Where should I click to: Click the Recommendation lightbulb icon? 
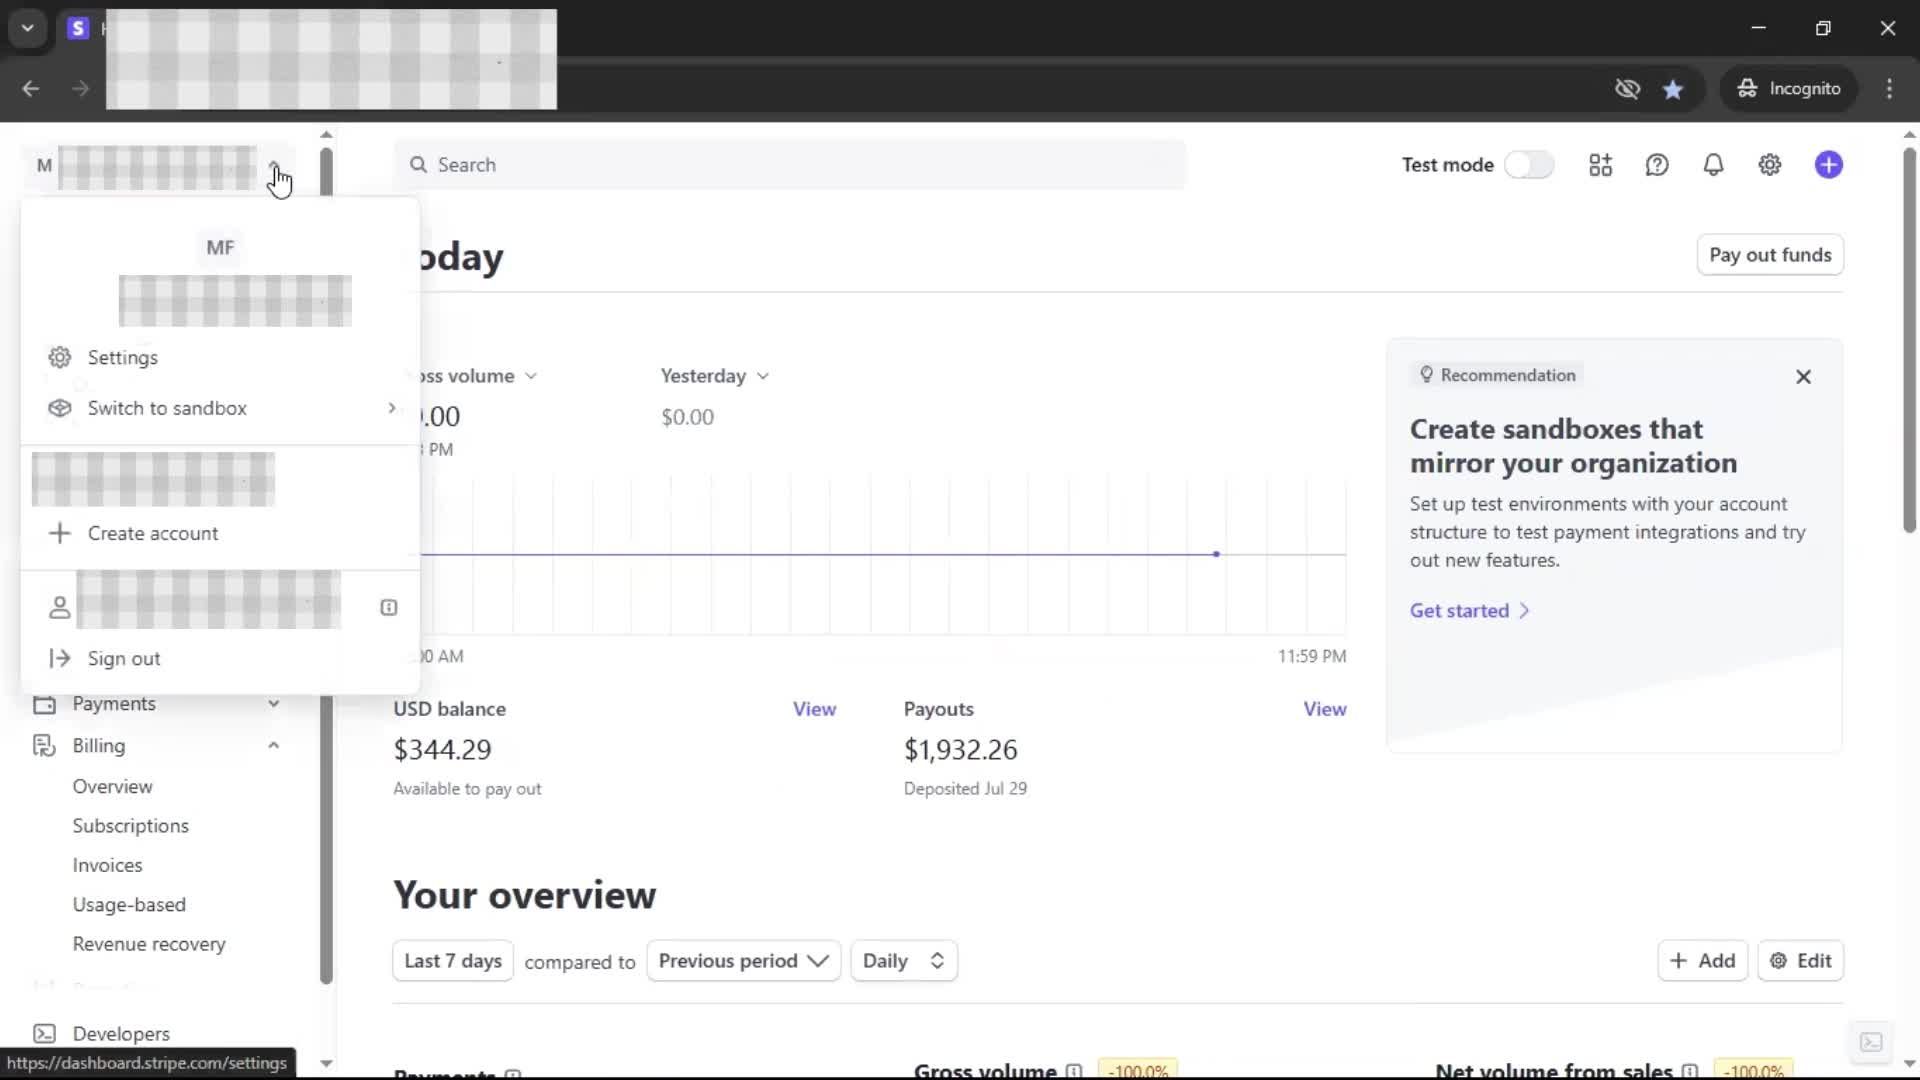click(1426, 375)
